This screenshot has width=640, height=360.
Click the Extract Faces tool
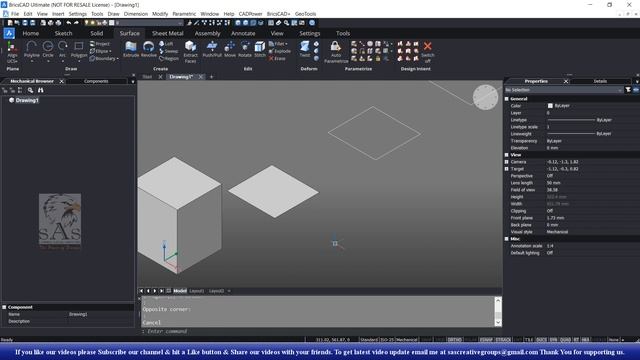pos(190,51)
